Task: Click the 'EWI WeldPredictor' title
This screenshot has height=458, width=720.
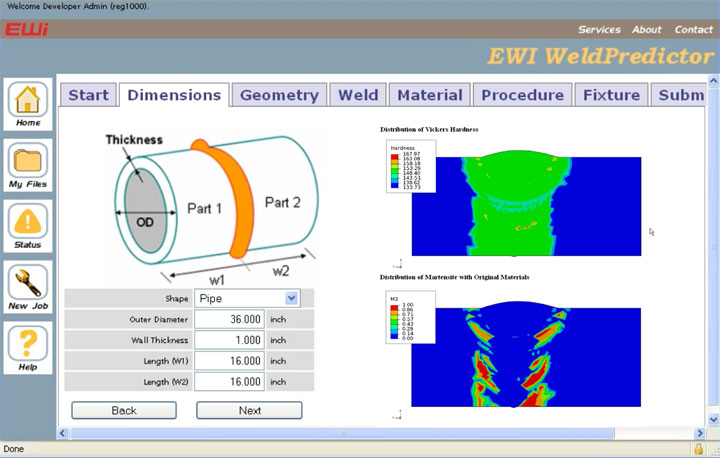Action: coord(601,56)
